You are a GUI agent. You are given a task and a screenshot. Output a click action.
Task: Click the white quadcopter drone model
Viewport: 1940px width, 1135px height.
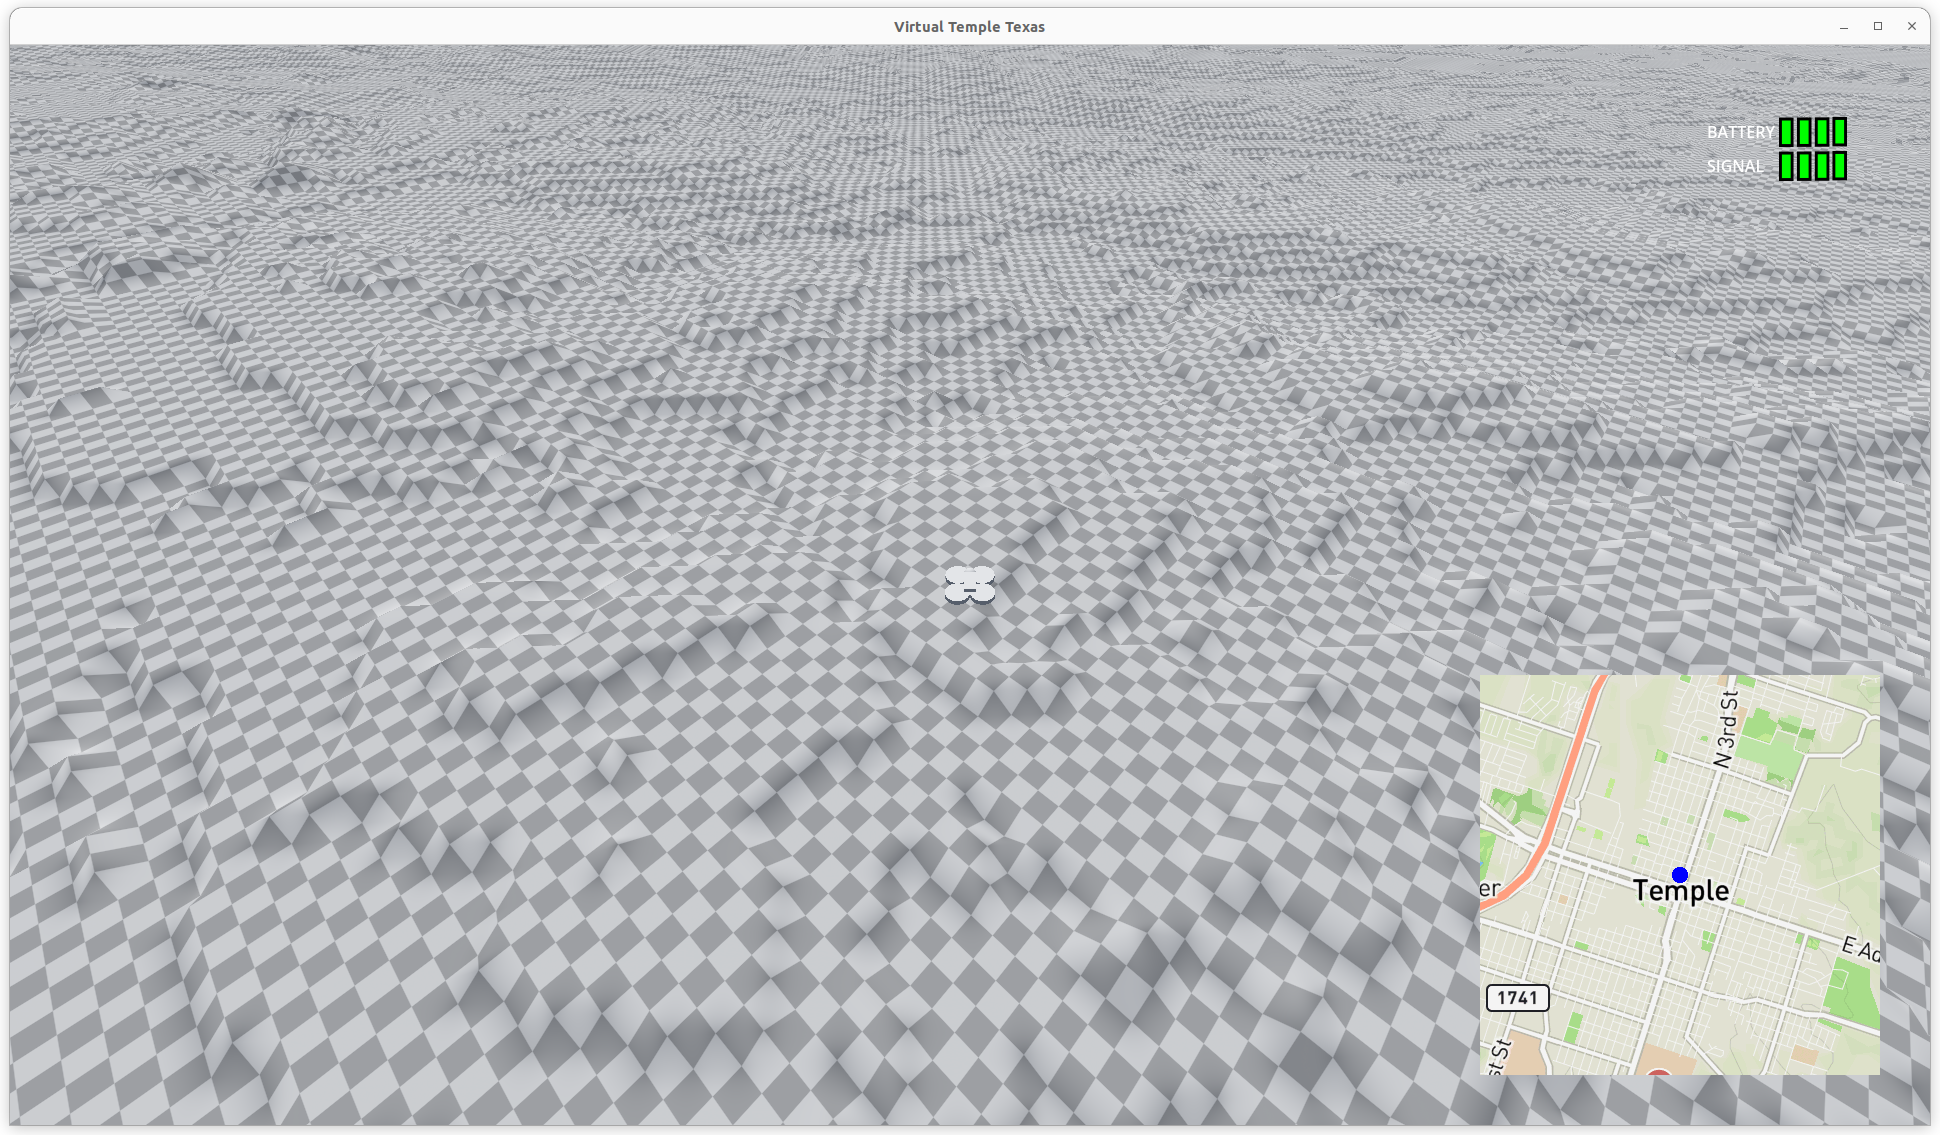click(969, 586)
